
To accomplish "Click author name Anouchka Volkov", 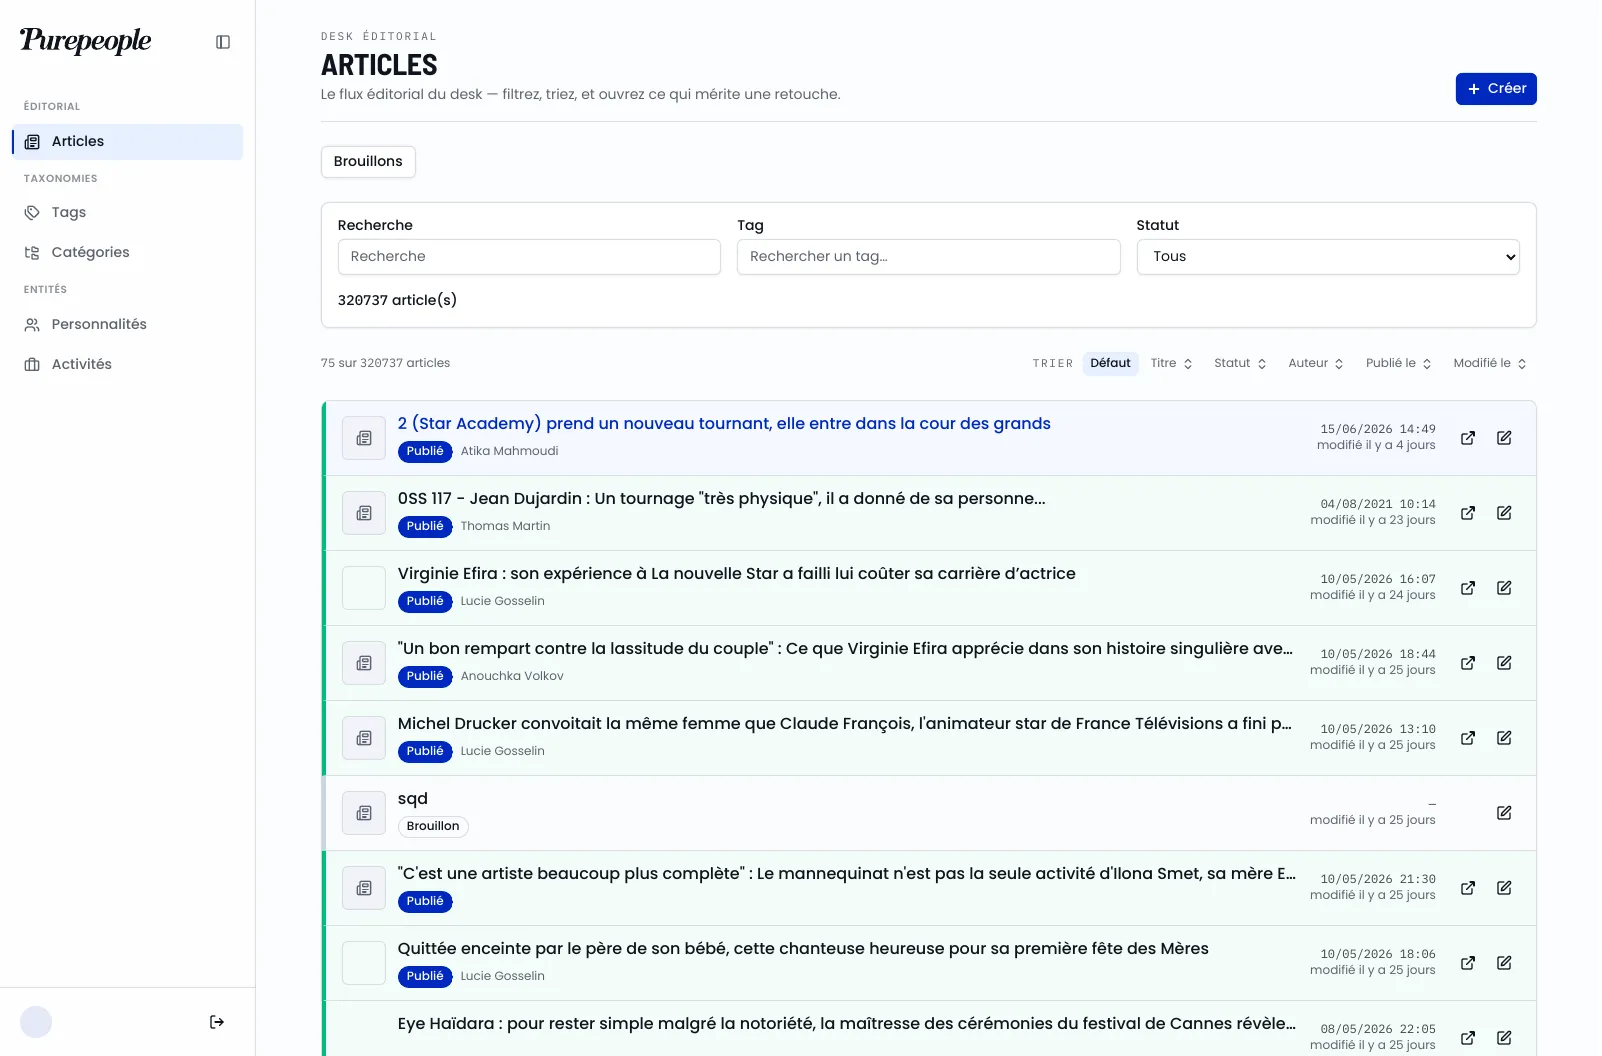I will click(x=512, y=677).
